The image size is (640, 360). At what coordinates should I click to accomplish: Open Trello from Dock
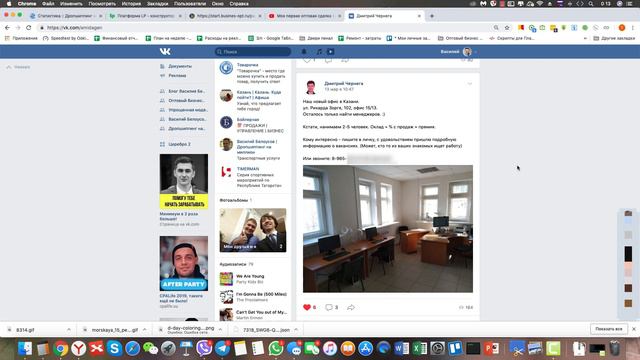455,349
